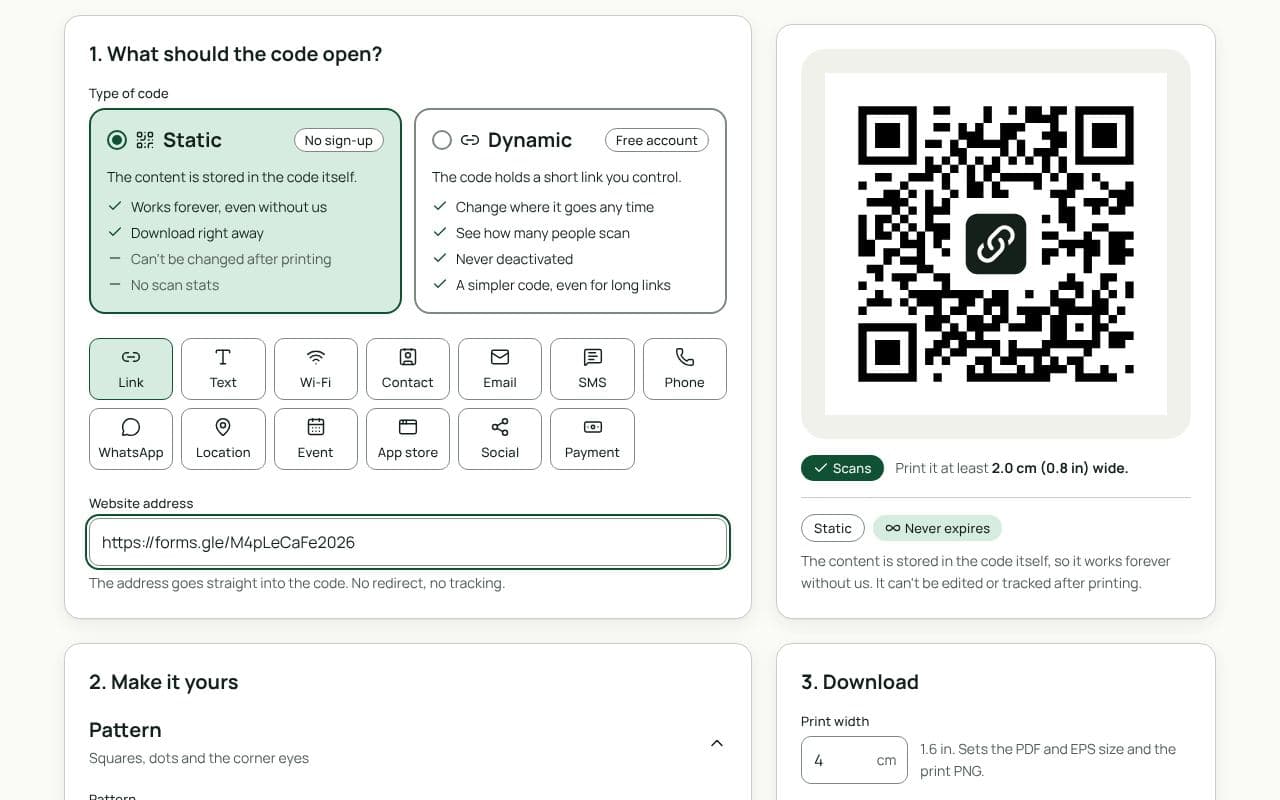Click the "No scan stats" text
1280x800 pixels.
coord(175,285)
